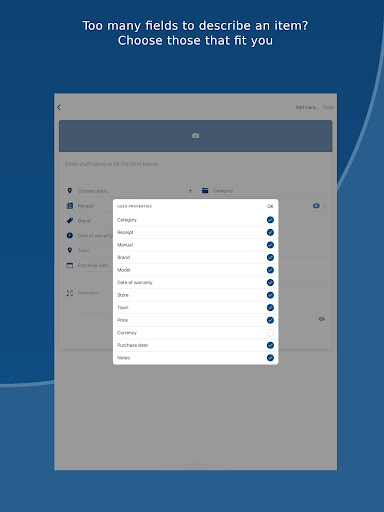
Task: Click the Dimensions label in the form
Action: 88,293
